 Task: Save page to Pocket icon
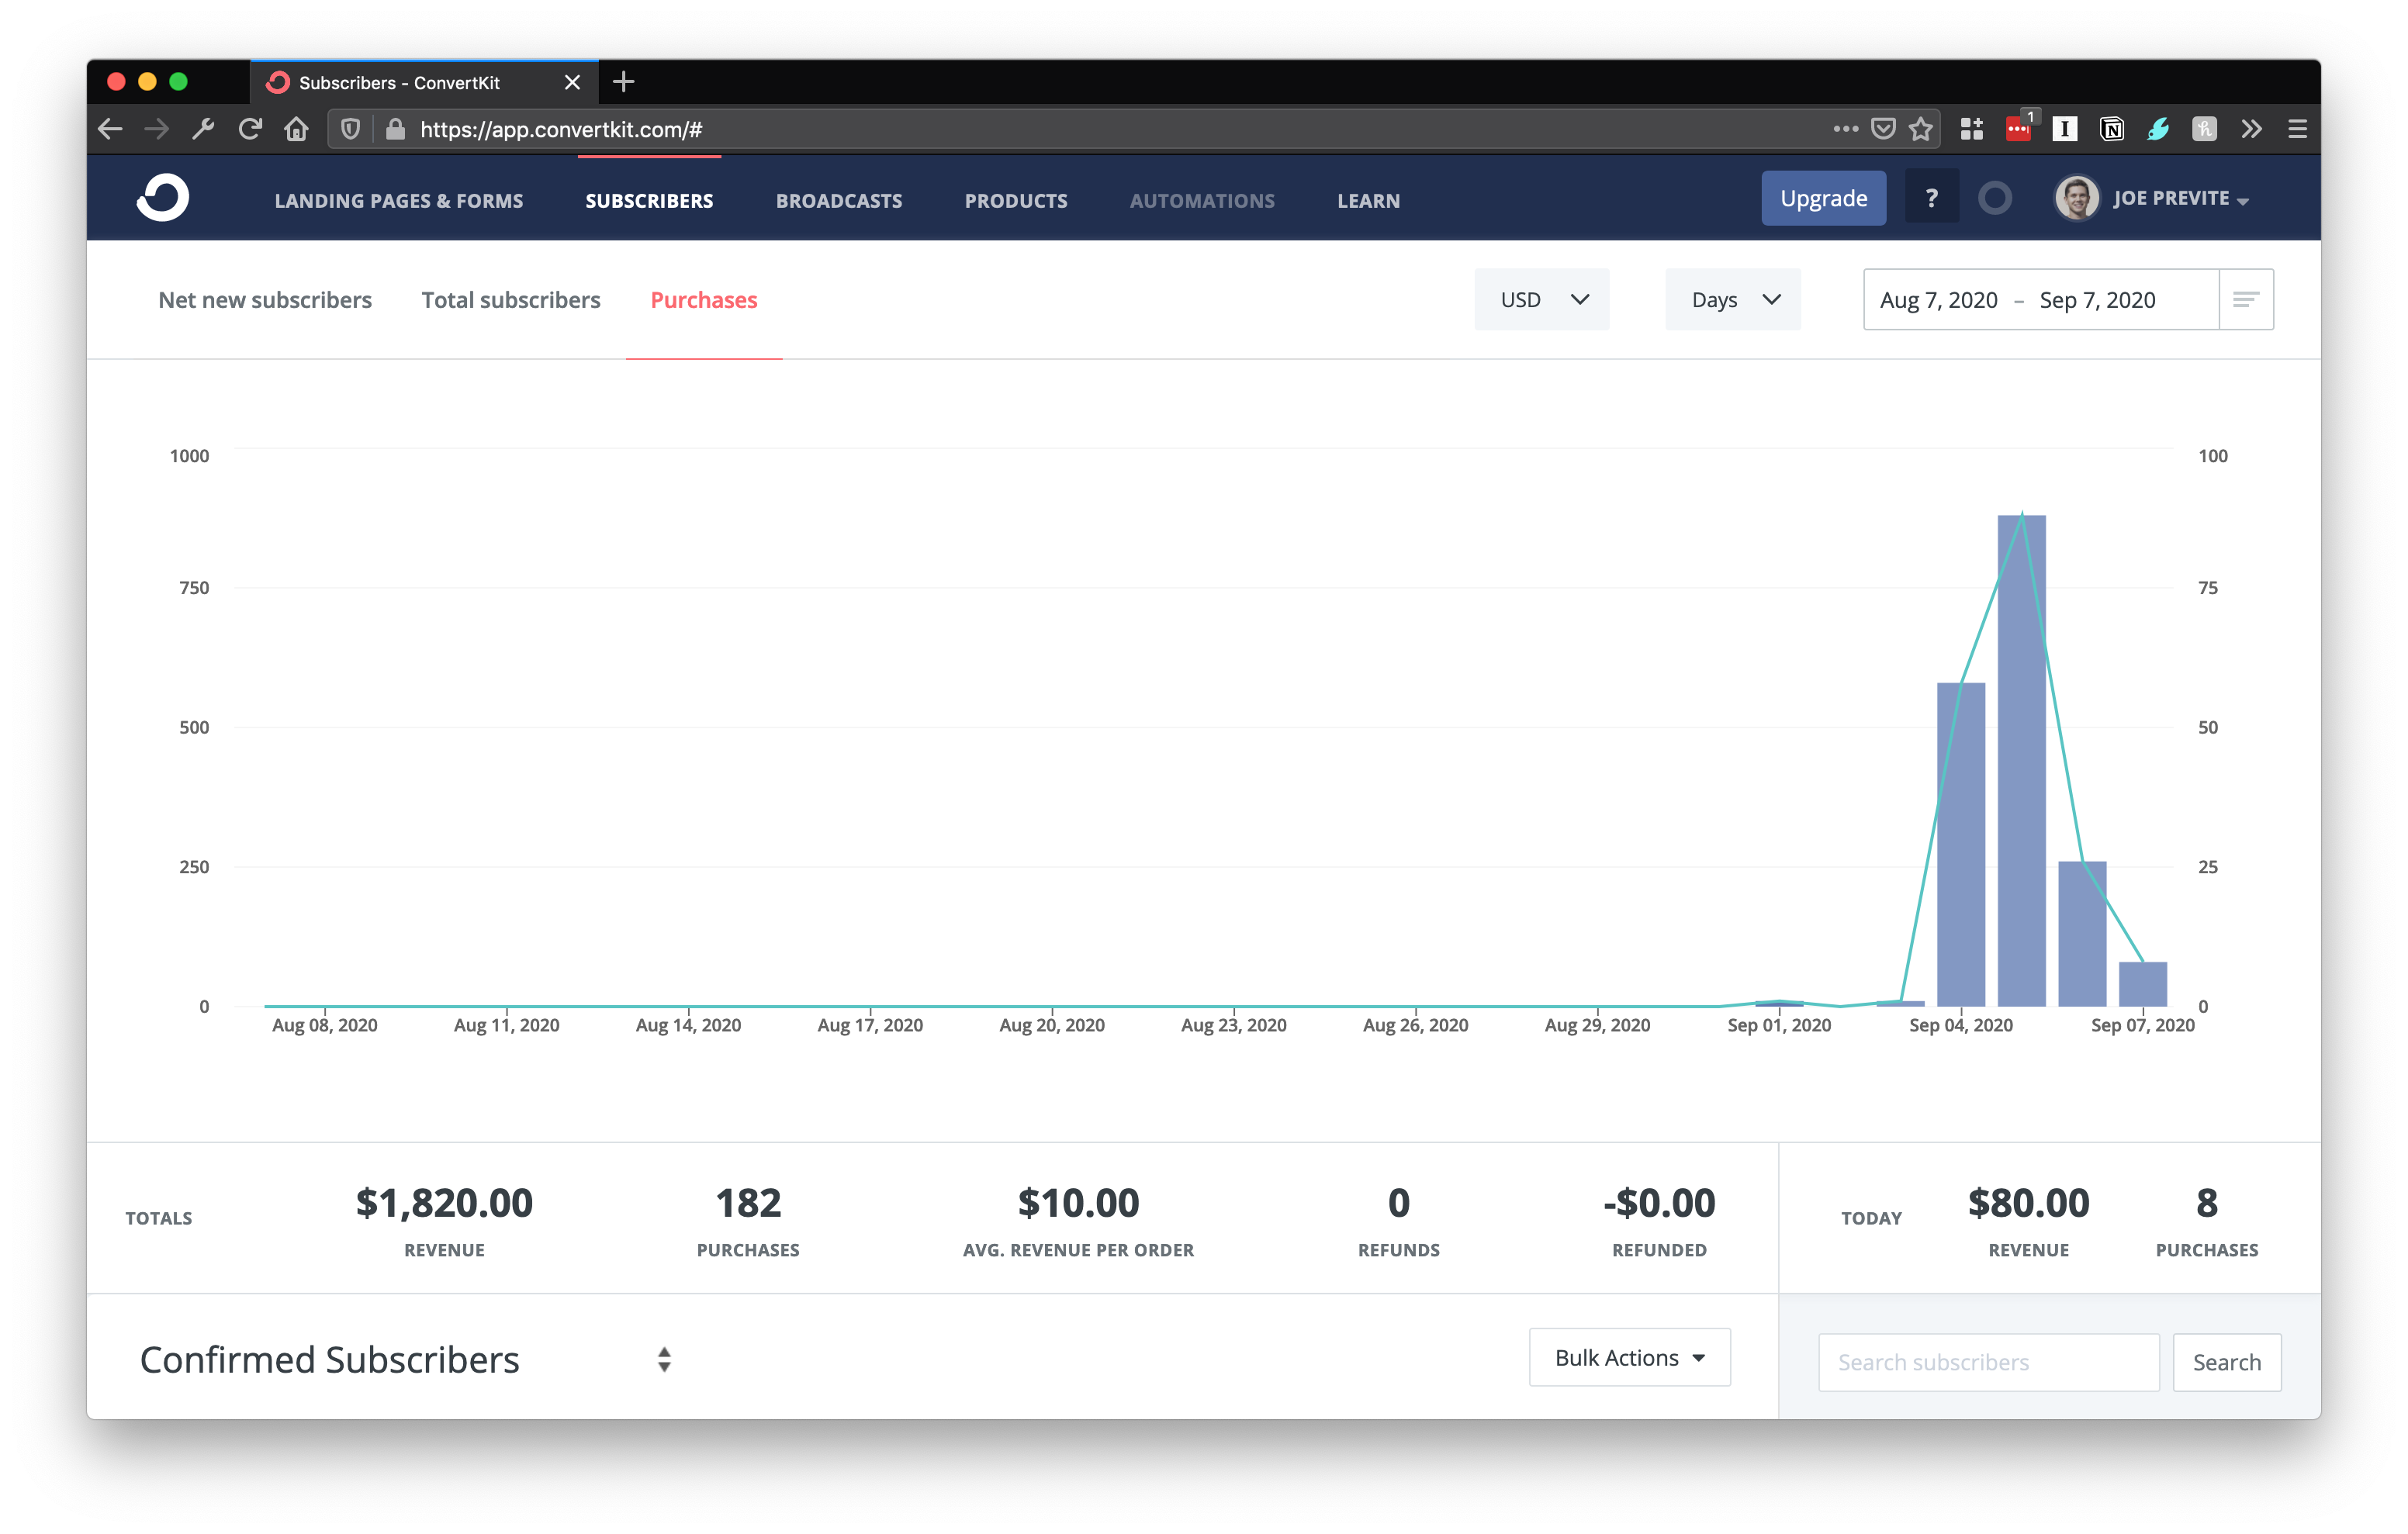click(x=1883, y=129)
